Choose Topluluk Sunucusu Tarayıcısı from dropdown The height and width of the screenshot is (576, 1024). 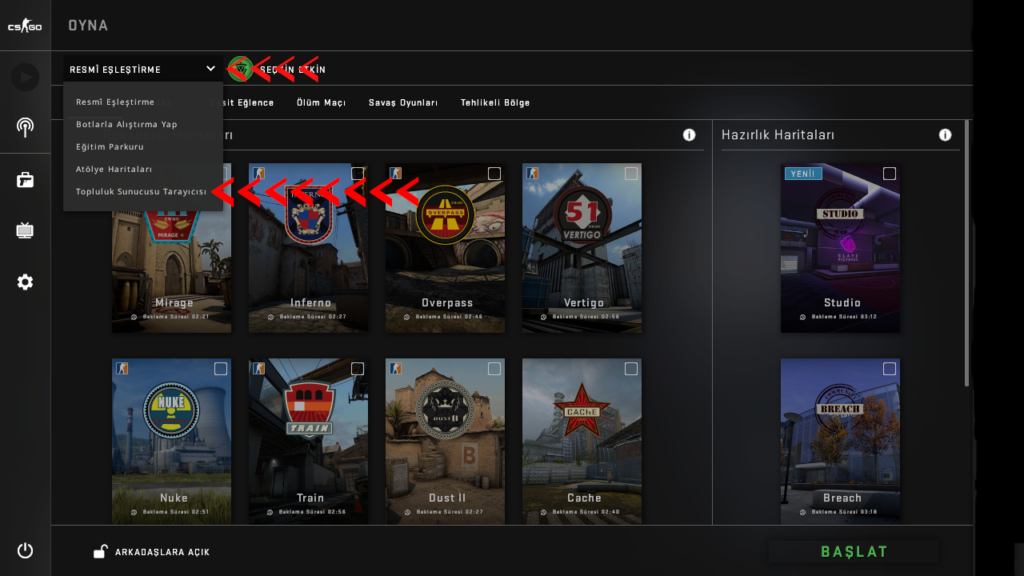tap(141, 191)
